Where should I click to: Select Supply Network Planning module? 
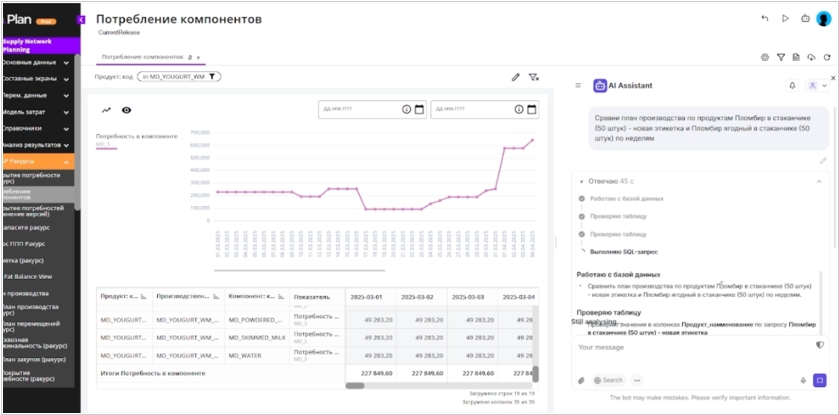click(40, 45)
